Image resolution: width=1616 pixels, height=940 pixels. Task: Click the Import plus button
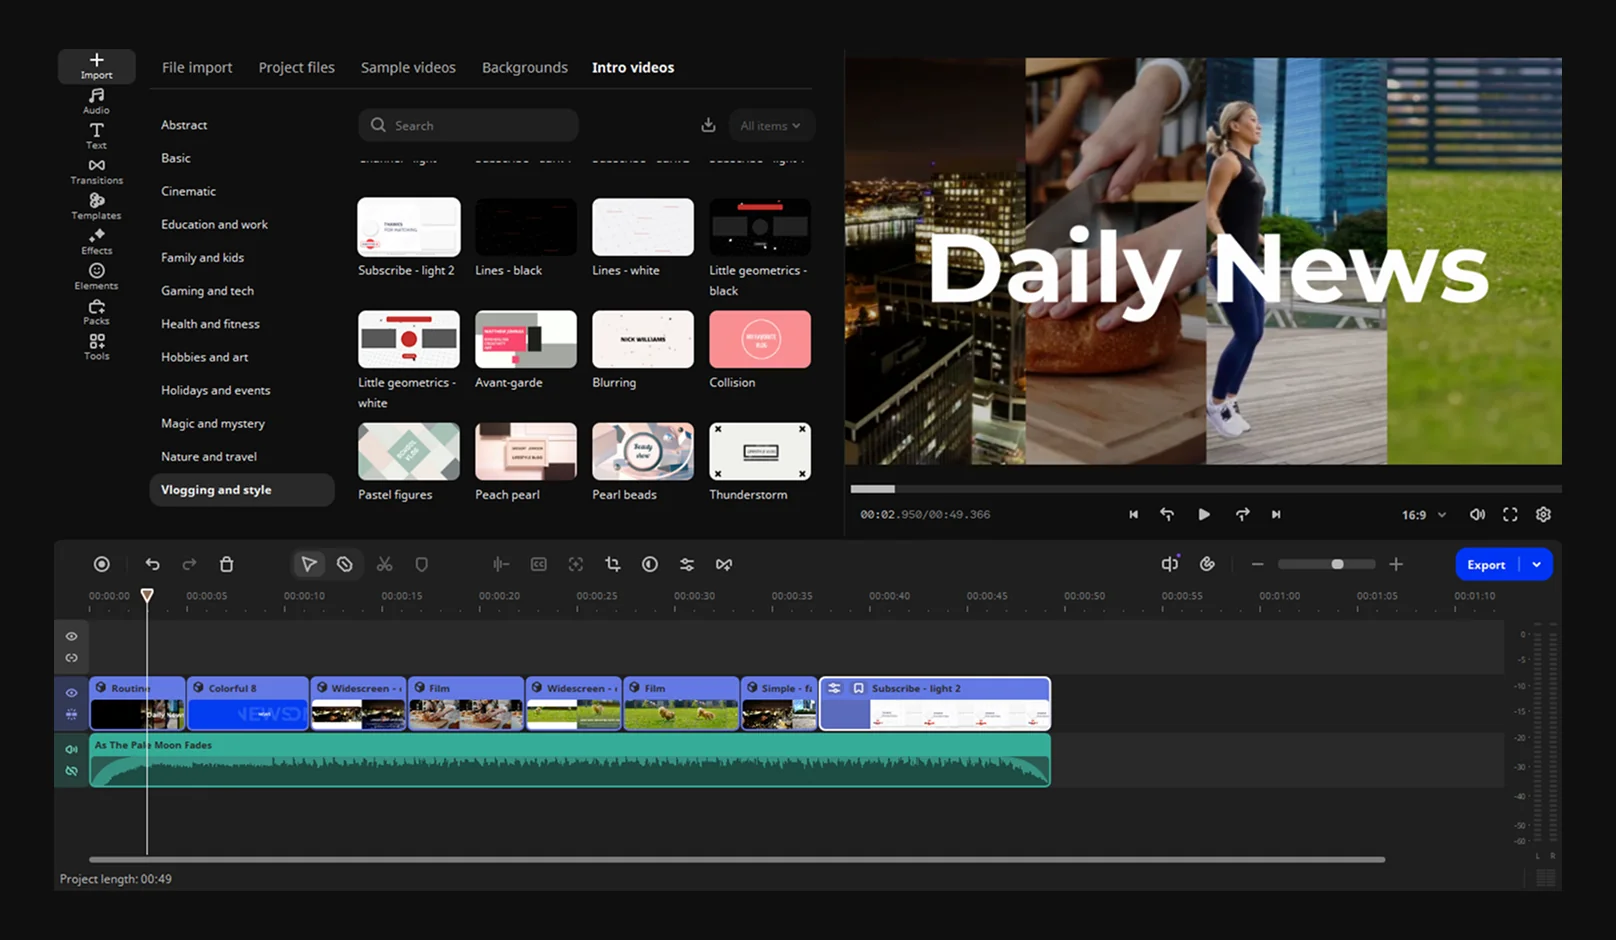(96, 66)
